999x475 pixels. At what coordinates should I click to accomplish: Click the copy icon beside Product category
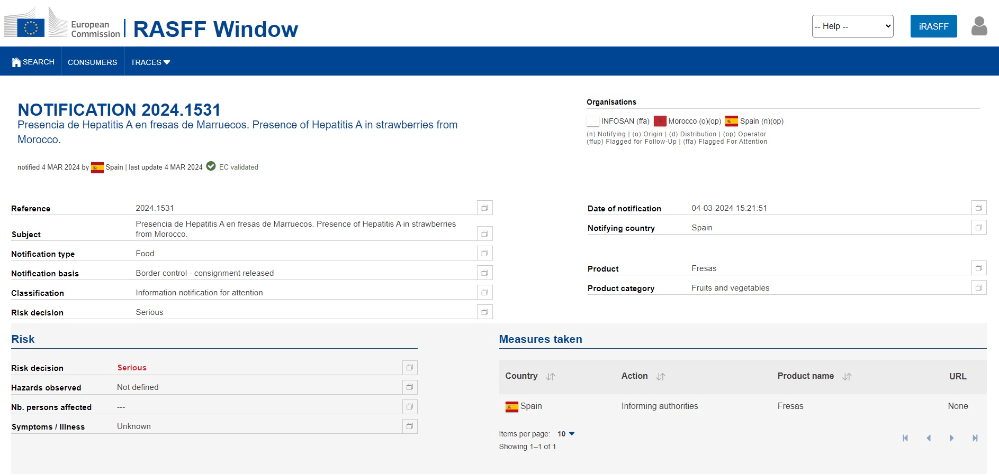coord(978,288)
